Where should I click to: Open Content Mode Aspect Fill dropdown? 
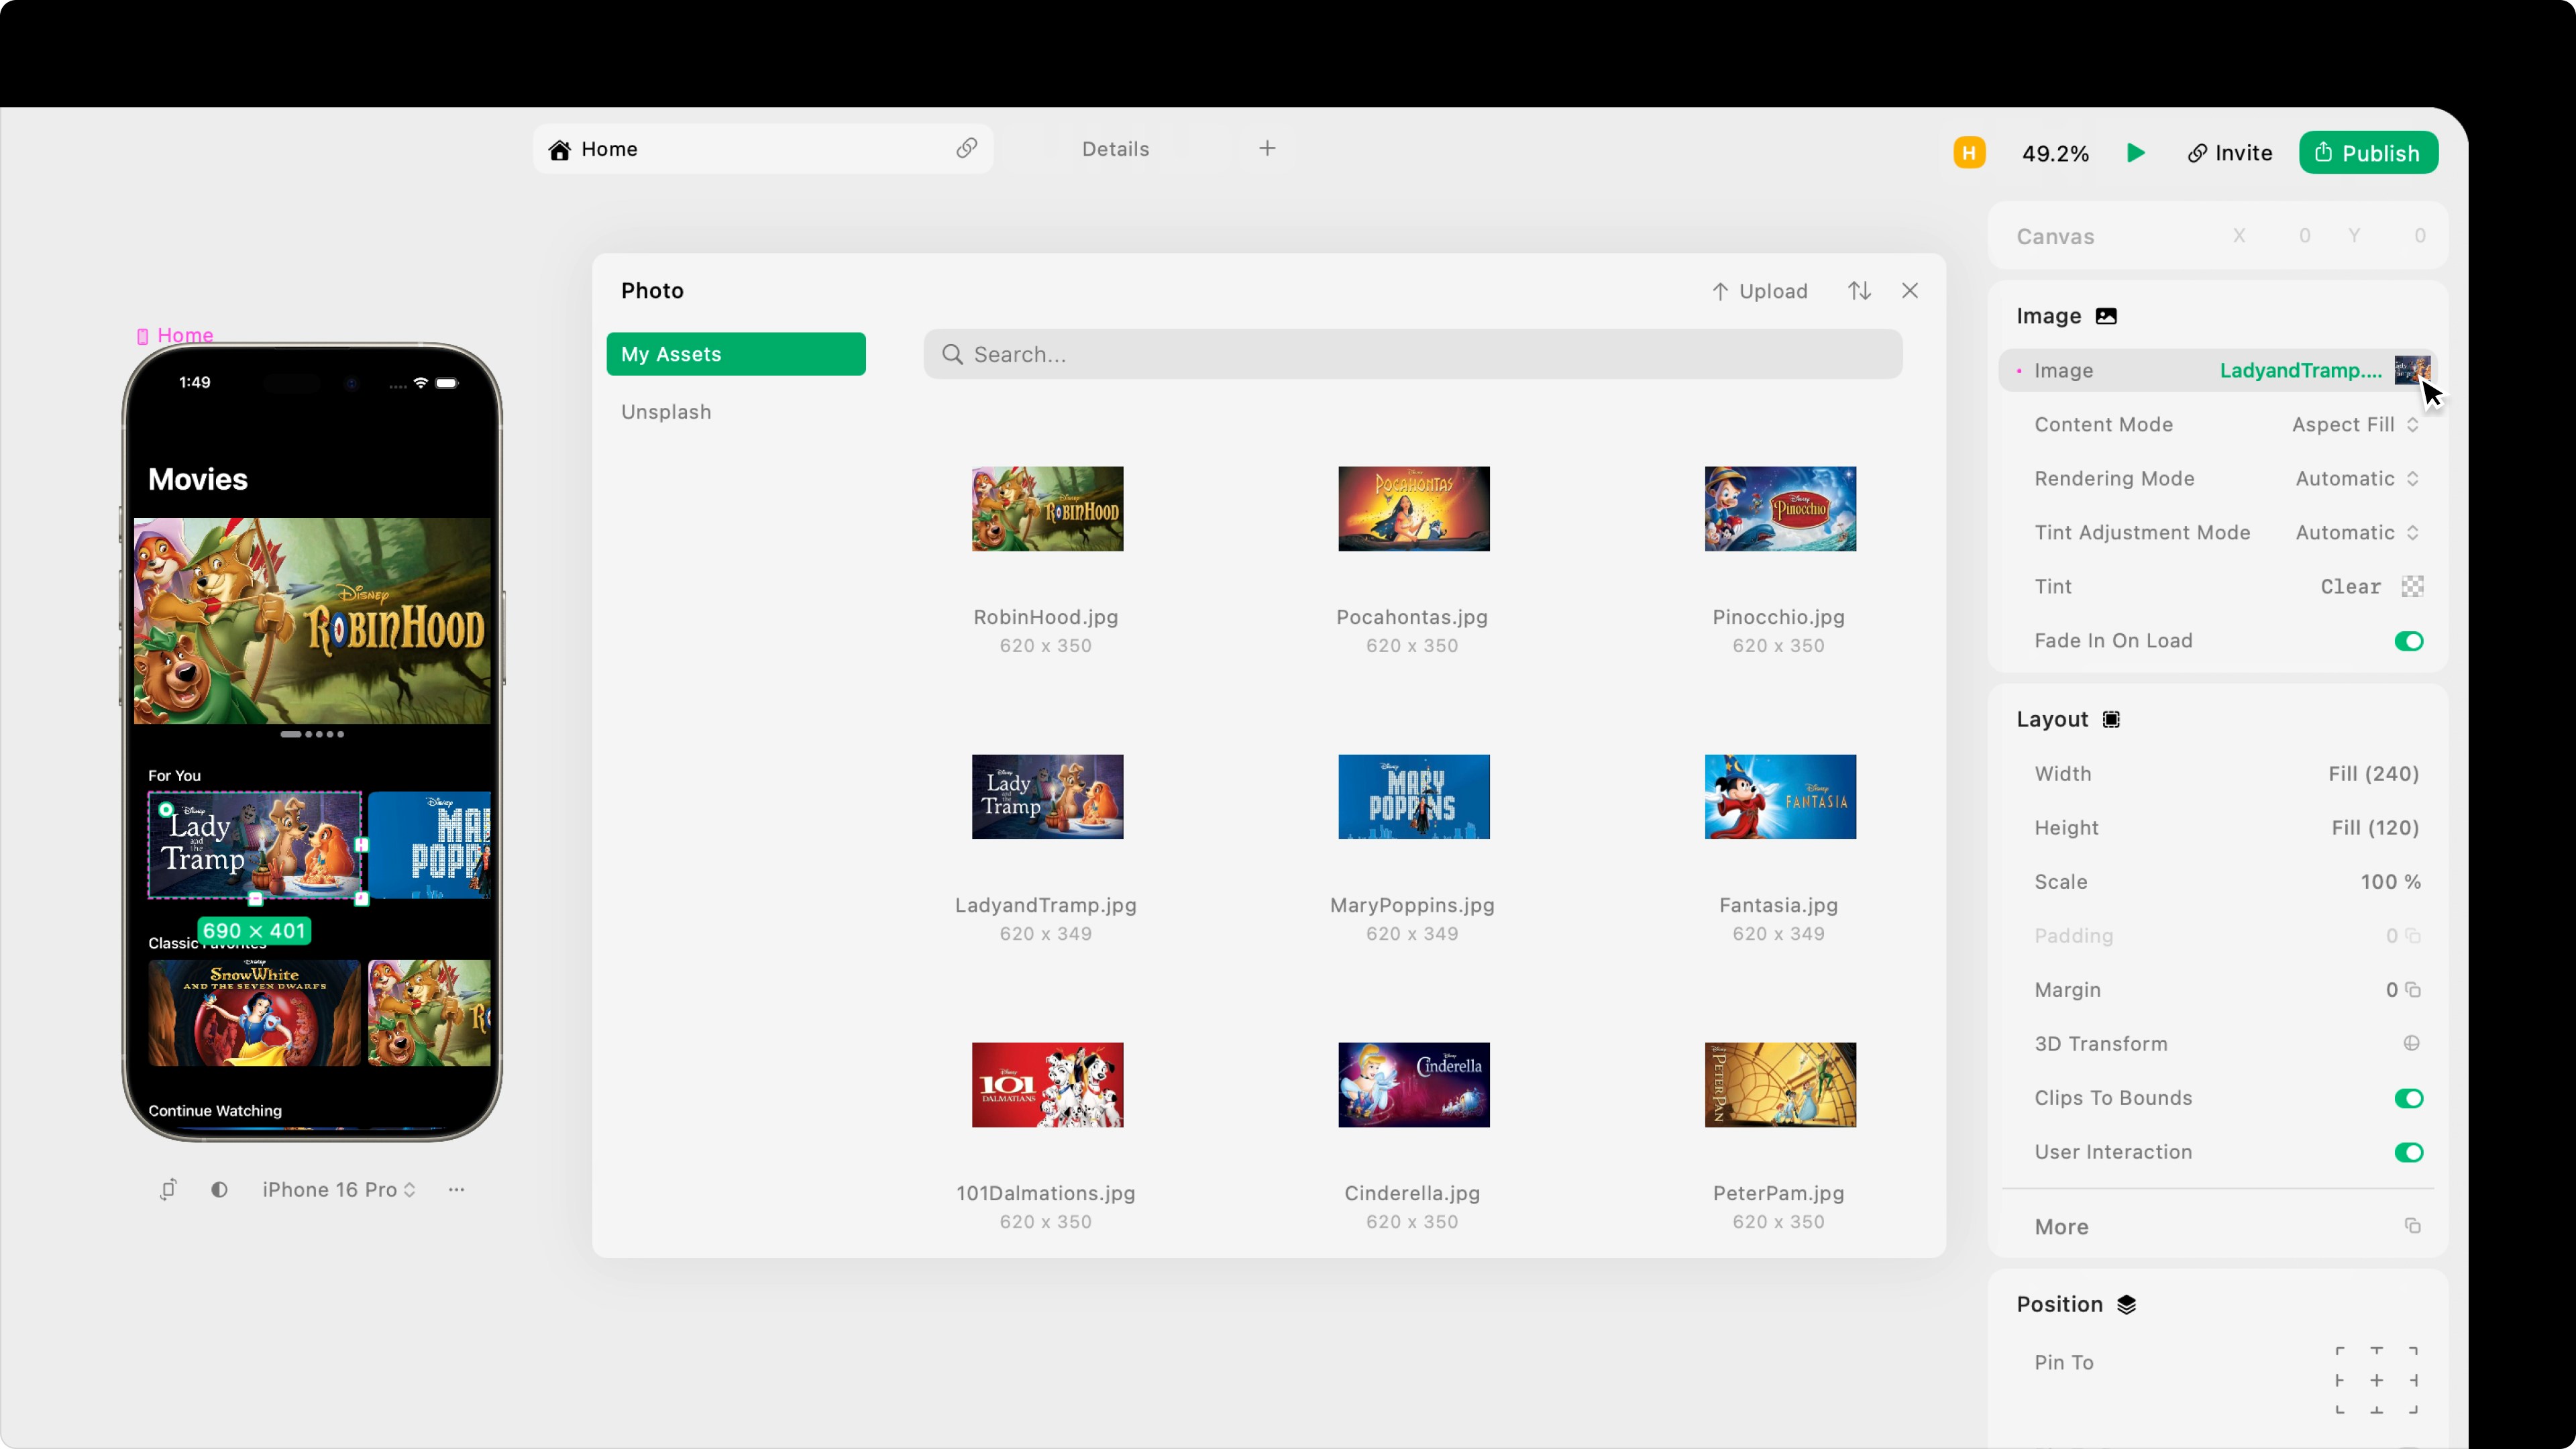2354,425
